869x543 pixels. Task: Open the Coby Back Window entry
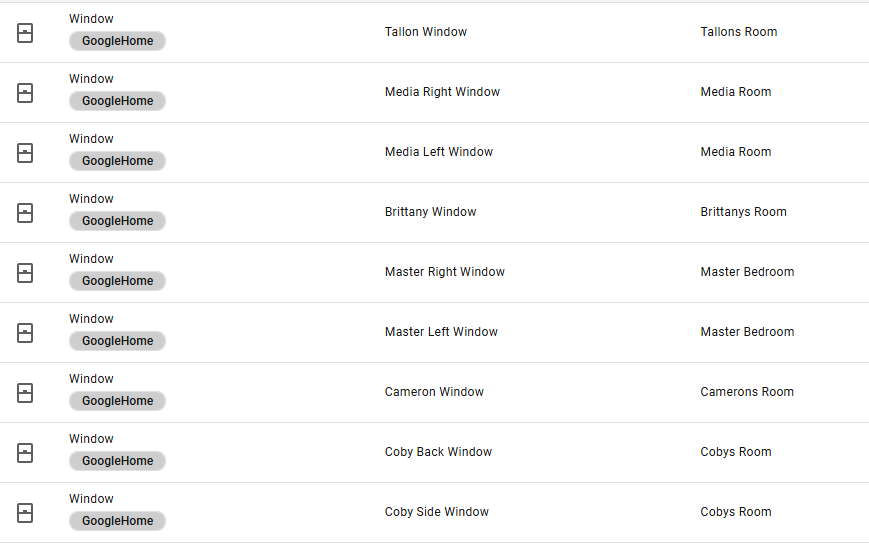438,452
